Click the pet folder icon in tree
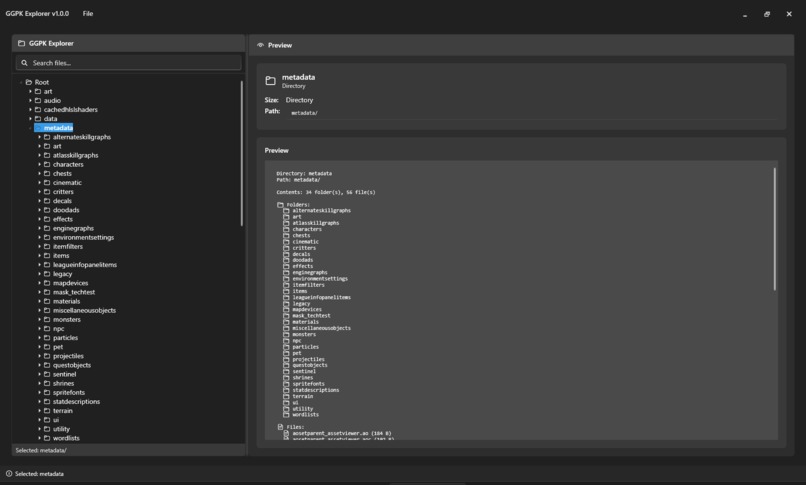Screen dimensions: 806x485 pyautogui.click(x=47, y=347)
